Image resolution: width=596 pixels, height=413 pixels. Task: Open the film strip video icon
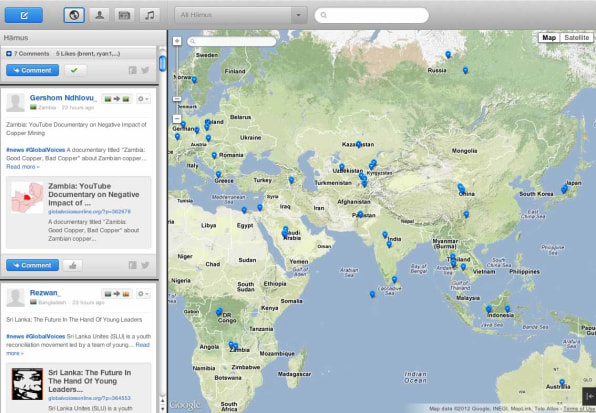(124, 15)
